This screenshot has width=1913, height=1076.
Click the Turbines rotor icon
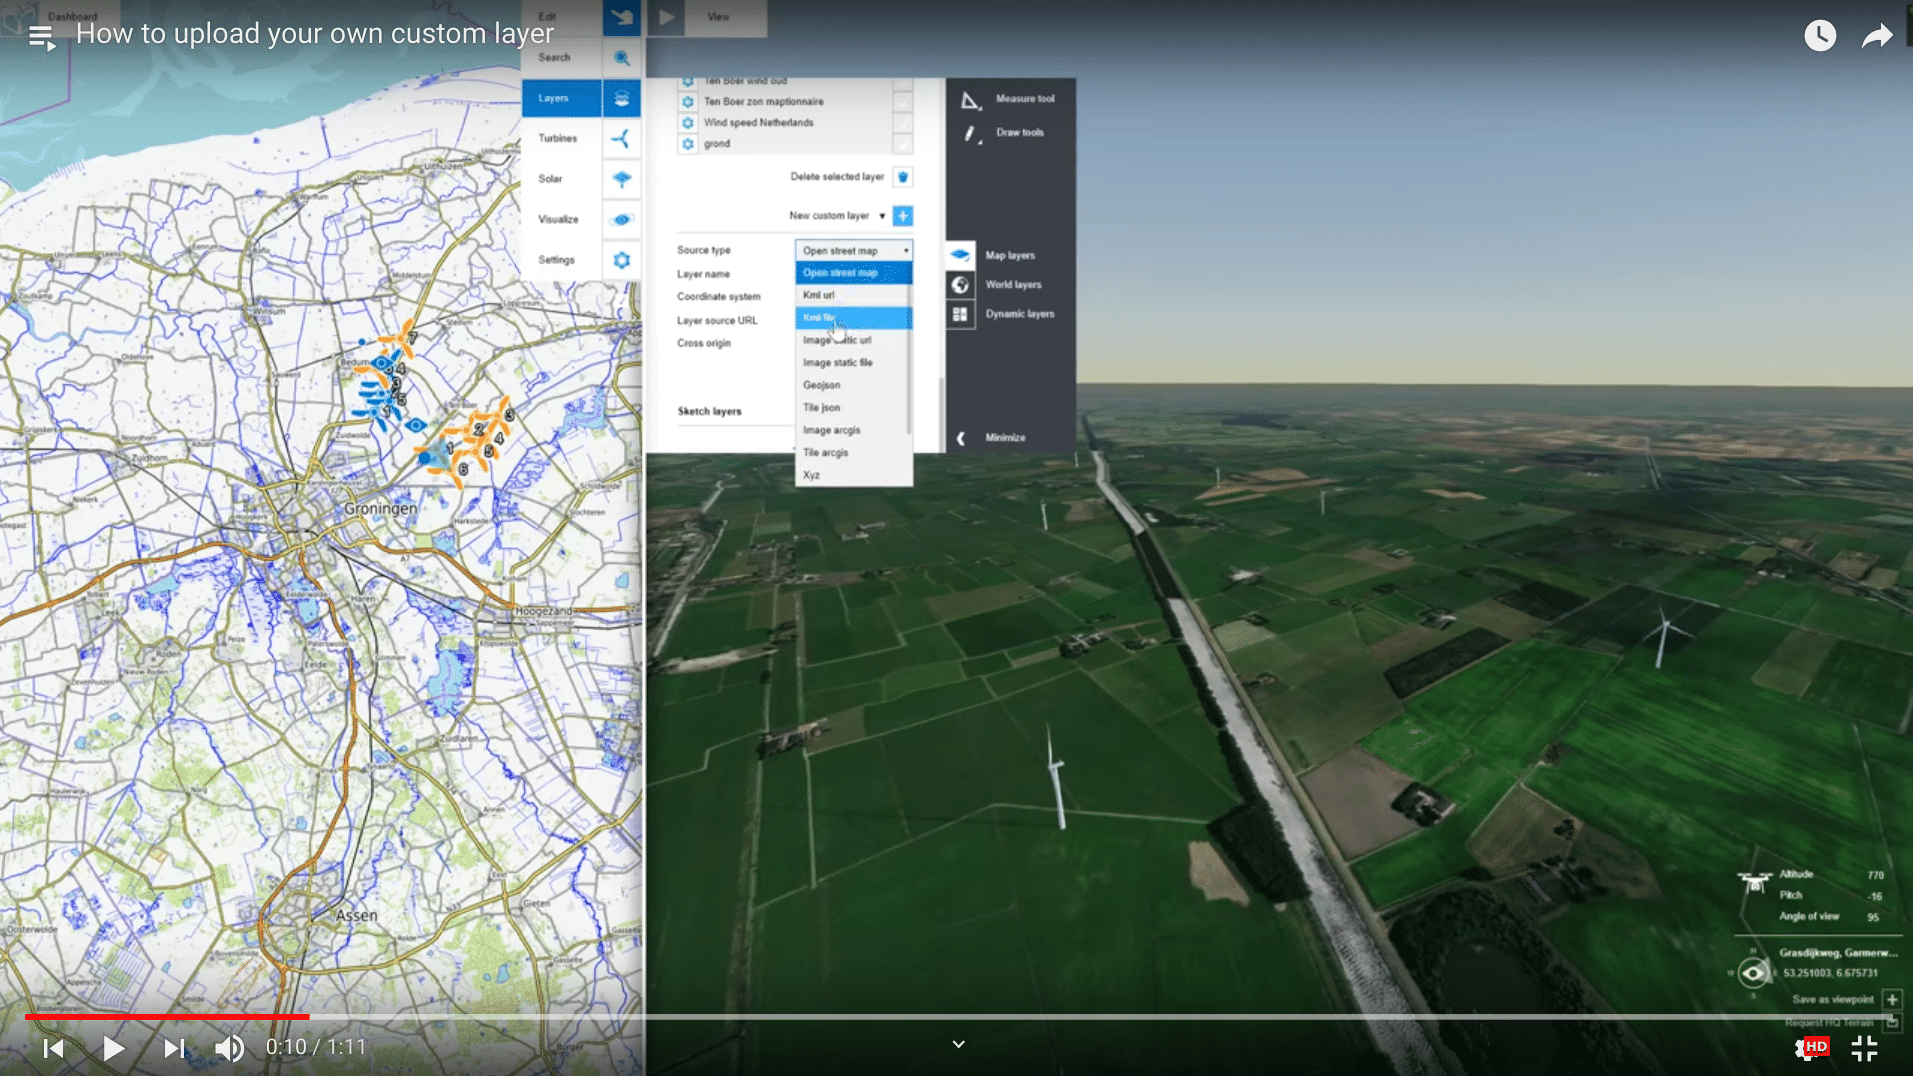[622, 139]
